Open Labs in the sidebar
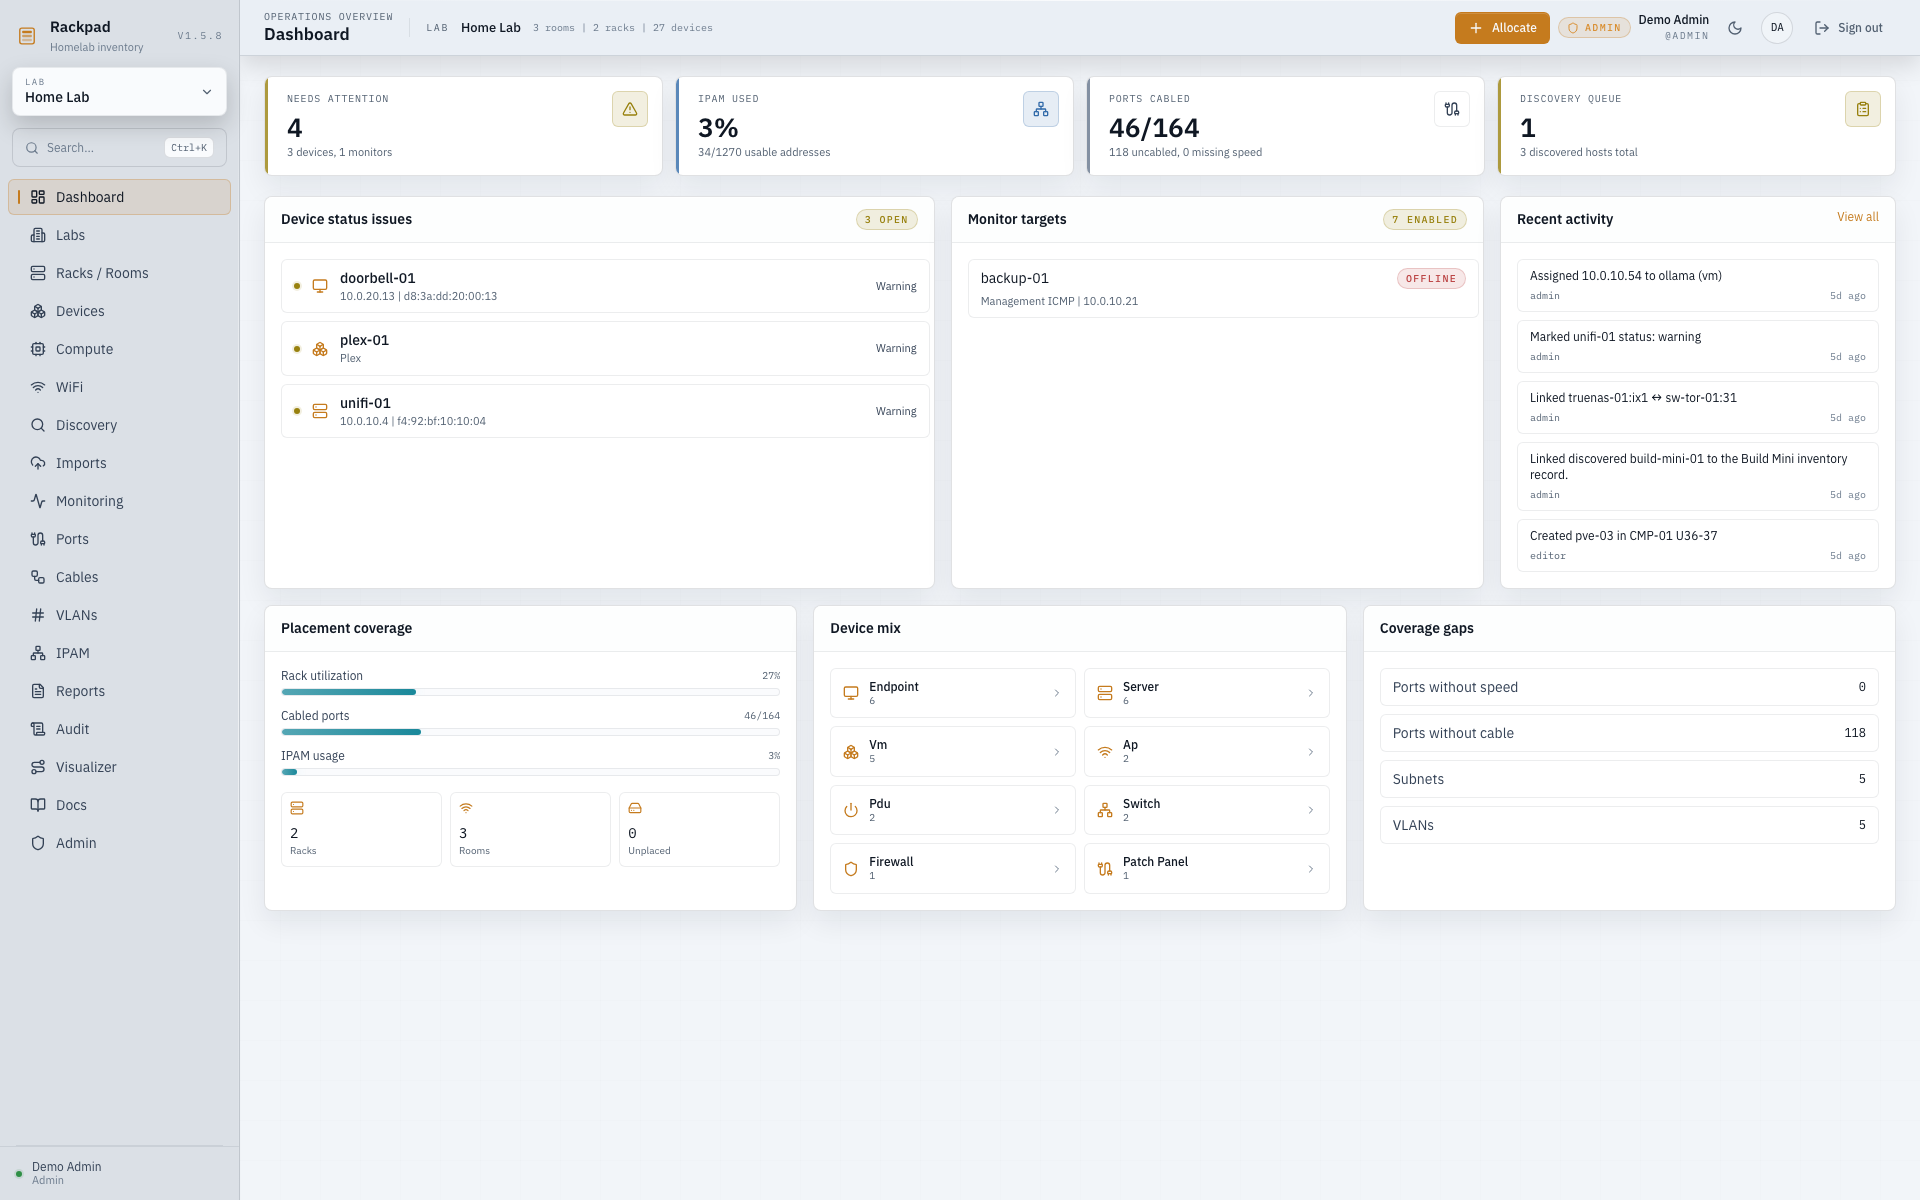This screenshot has width=1920, height=1200. [119, 235]
